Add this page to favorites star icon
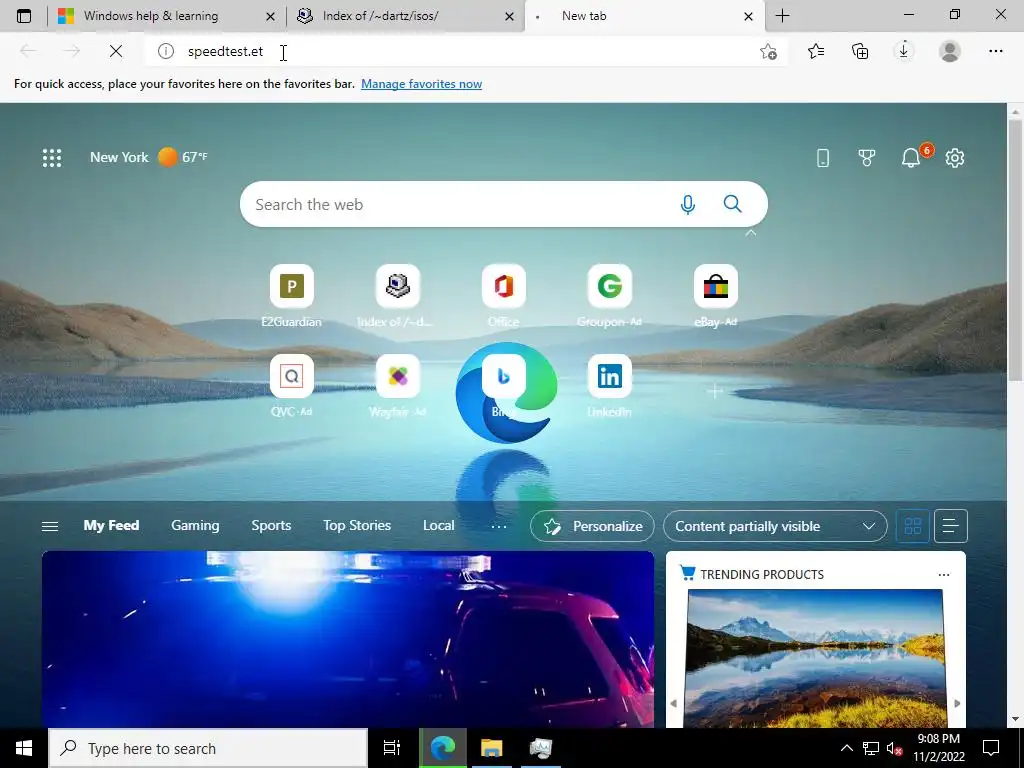Screen dimensions: 1024x768 [769, 51]
